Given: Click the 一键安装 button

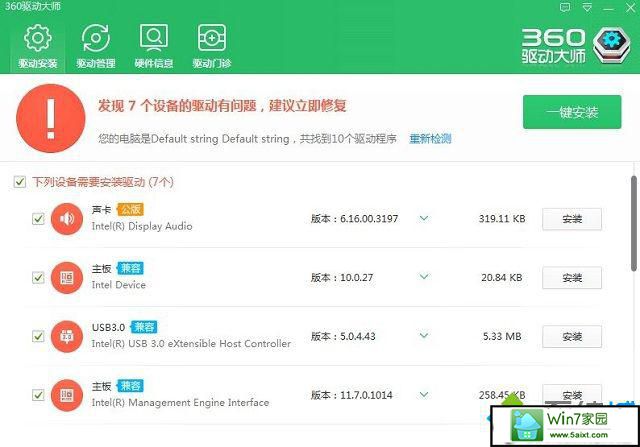Looking at the screenshot, I should pyautogui.click(x=572, y=112).
